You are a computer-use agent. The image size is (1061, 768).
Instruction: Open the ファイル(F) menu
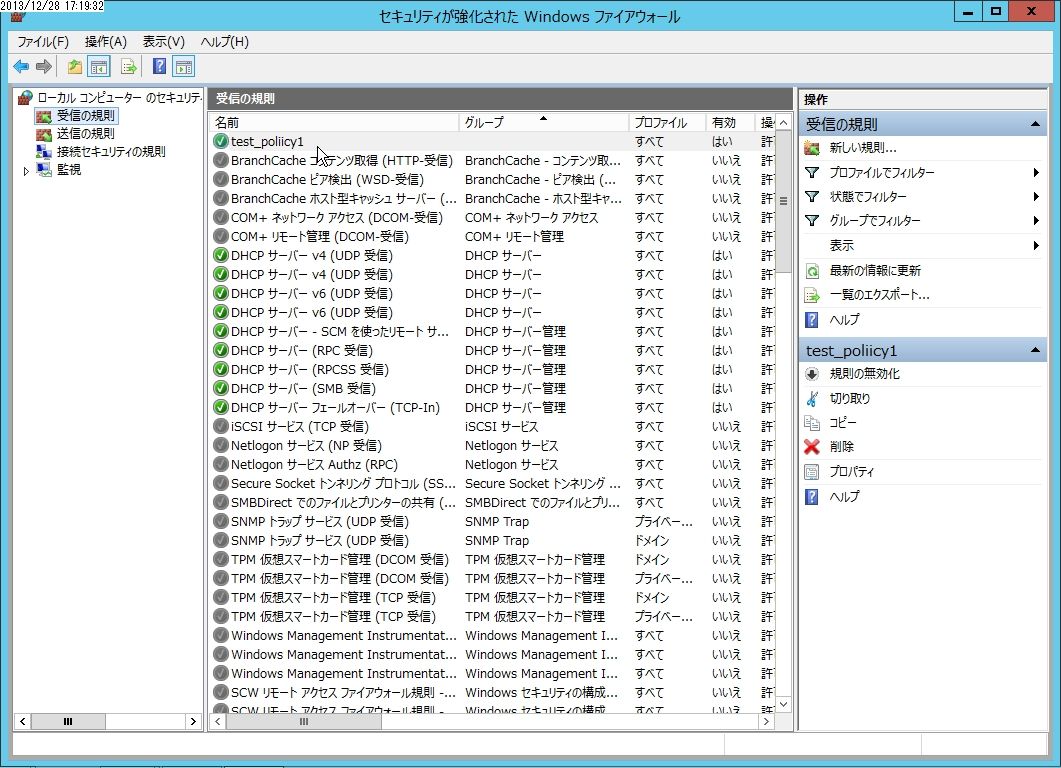click(43, 42)
